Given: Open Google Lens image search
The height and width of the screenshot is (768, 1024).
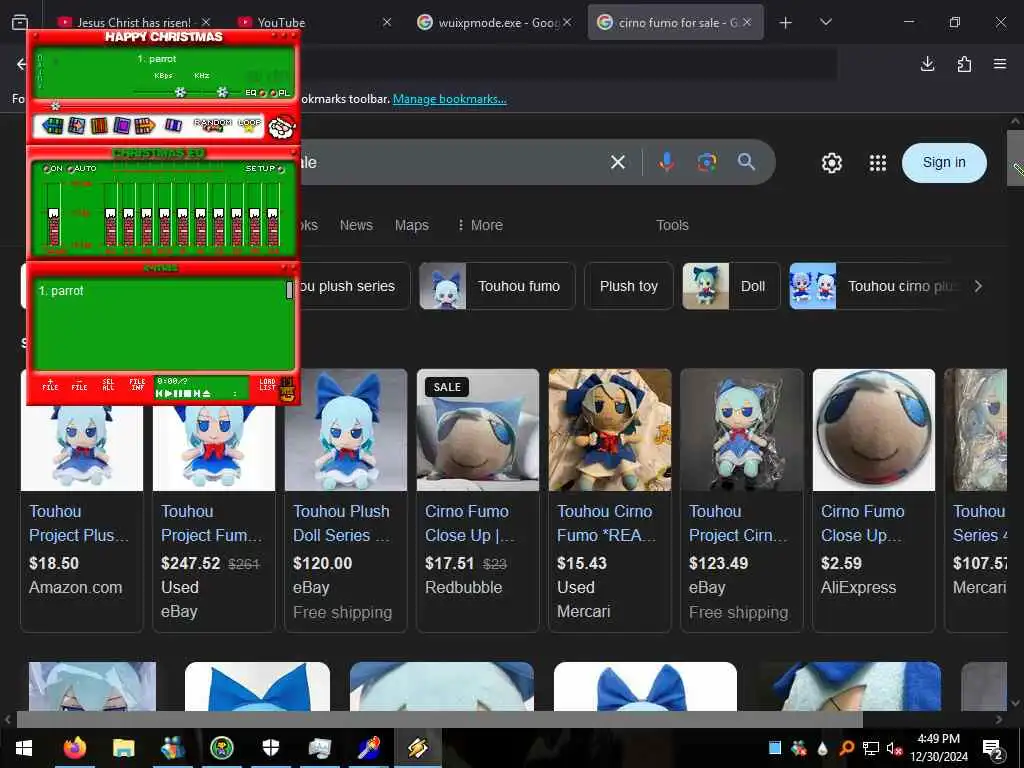Looking at the screenshot, I should point(706,162).
